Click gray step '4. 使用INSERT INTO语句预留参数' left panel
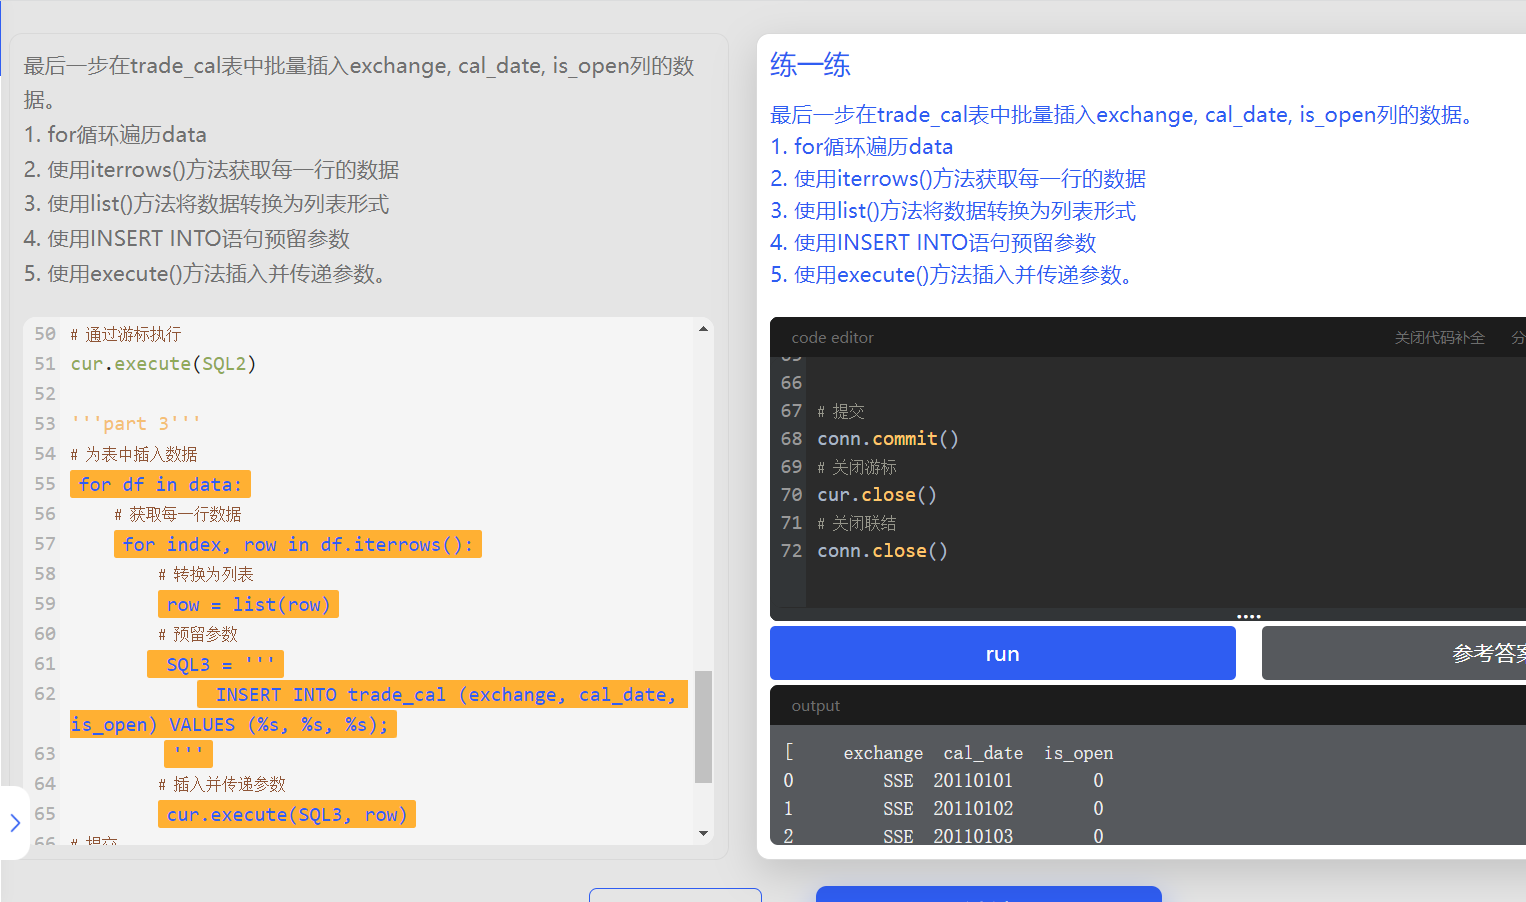Viewport: 1526px width, 902px height. coord(187,239)
